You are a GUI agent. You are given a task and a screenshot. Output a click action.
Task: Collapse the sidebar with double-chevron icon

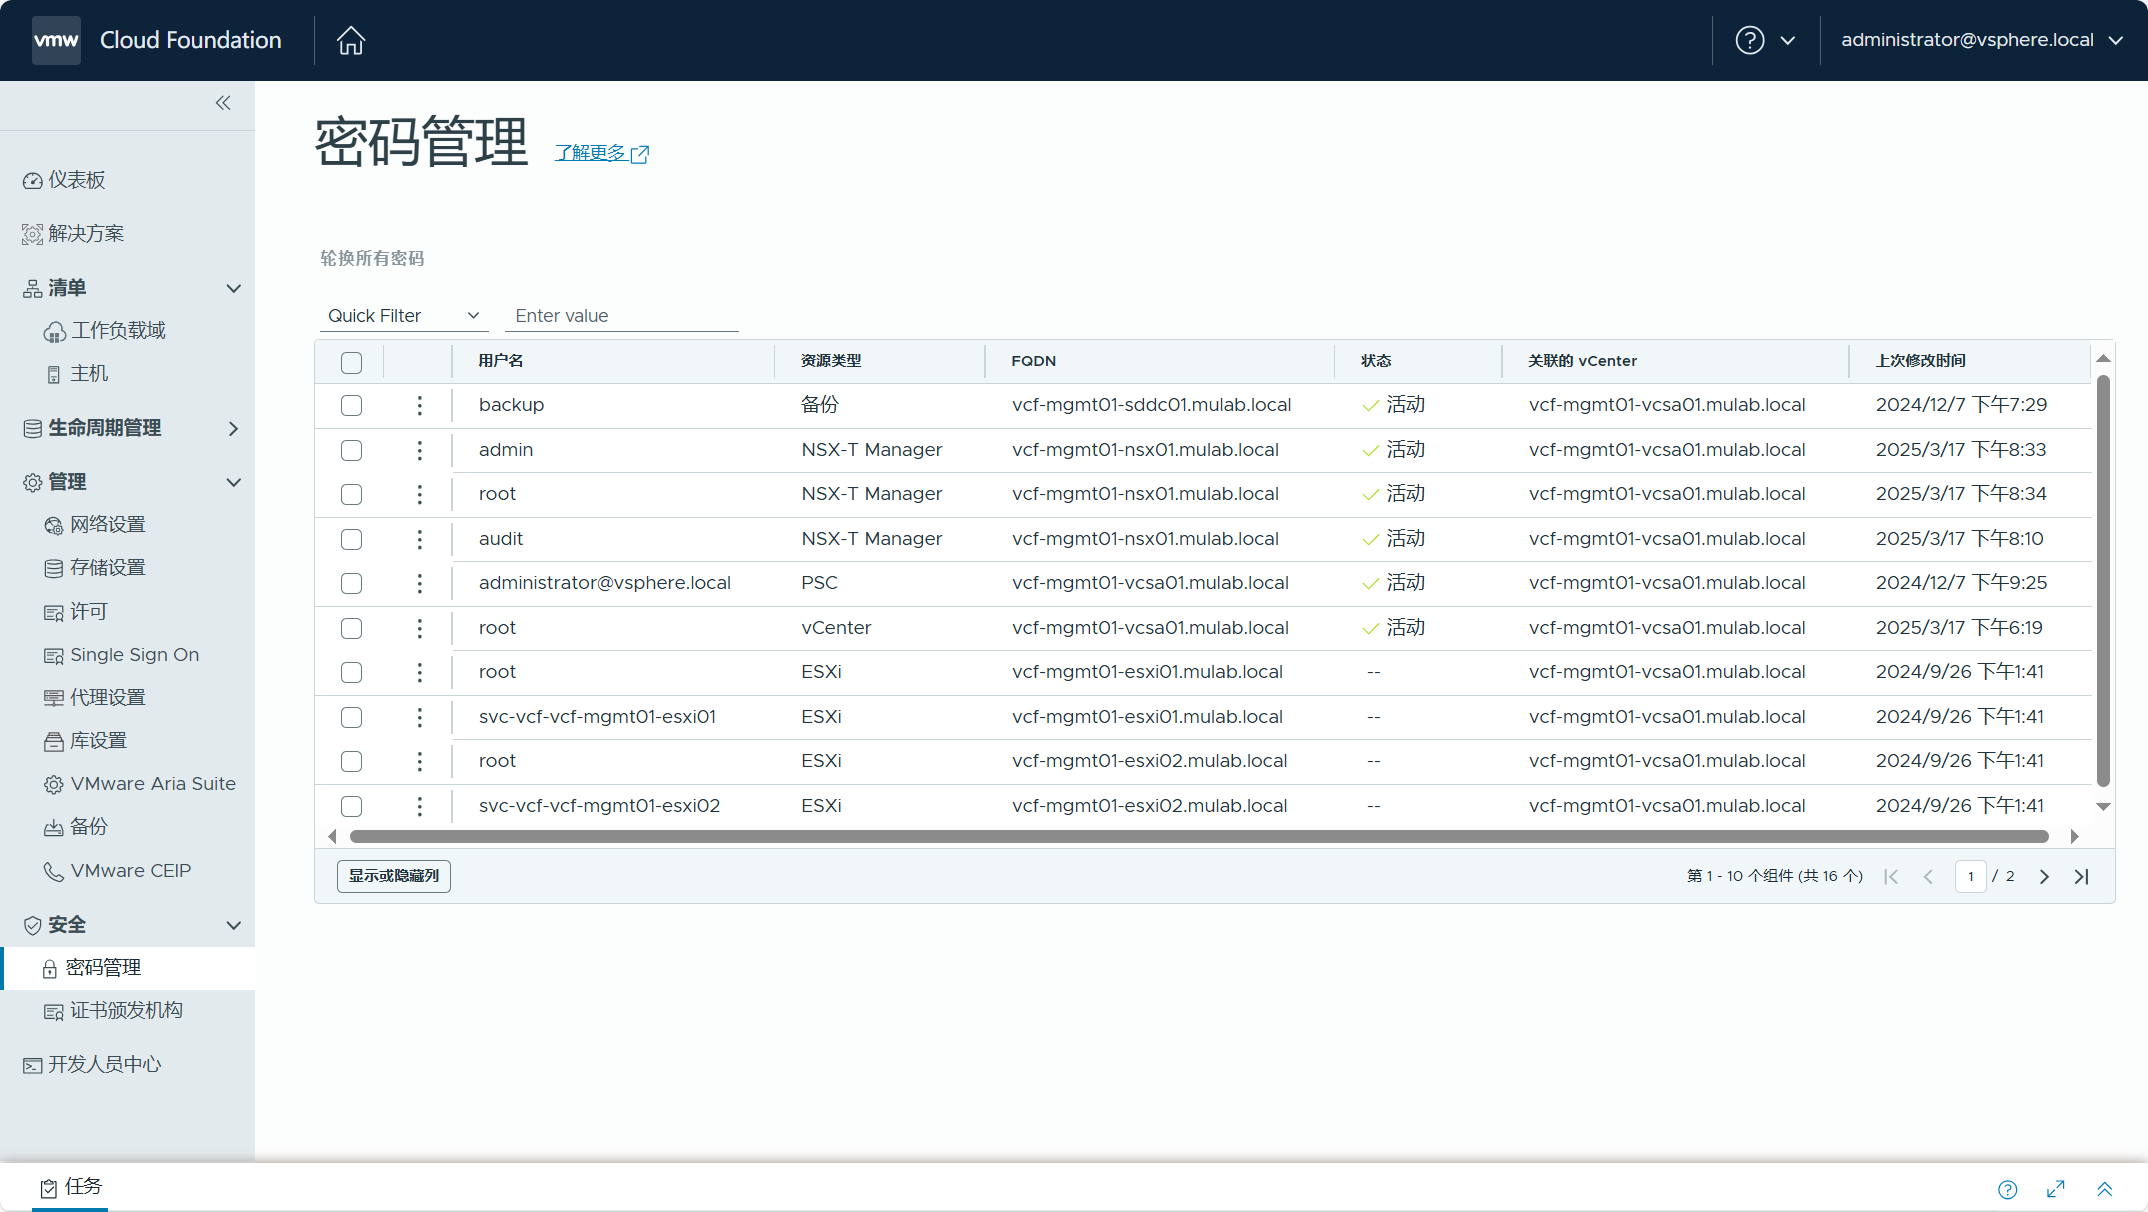223,103
